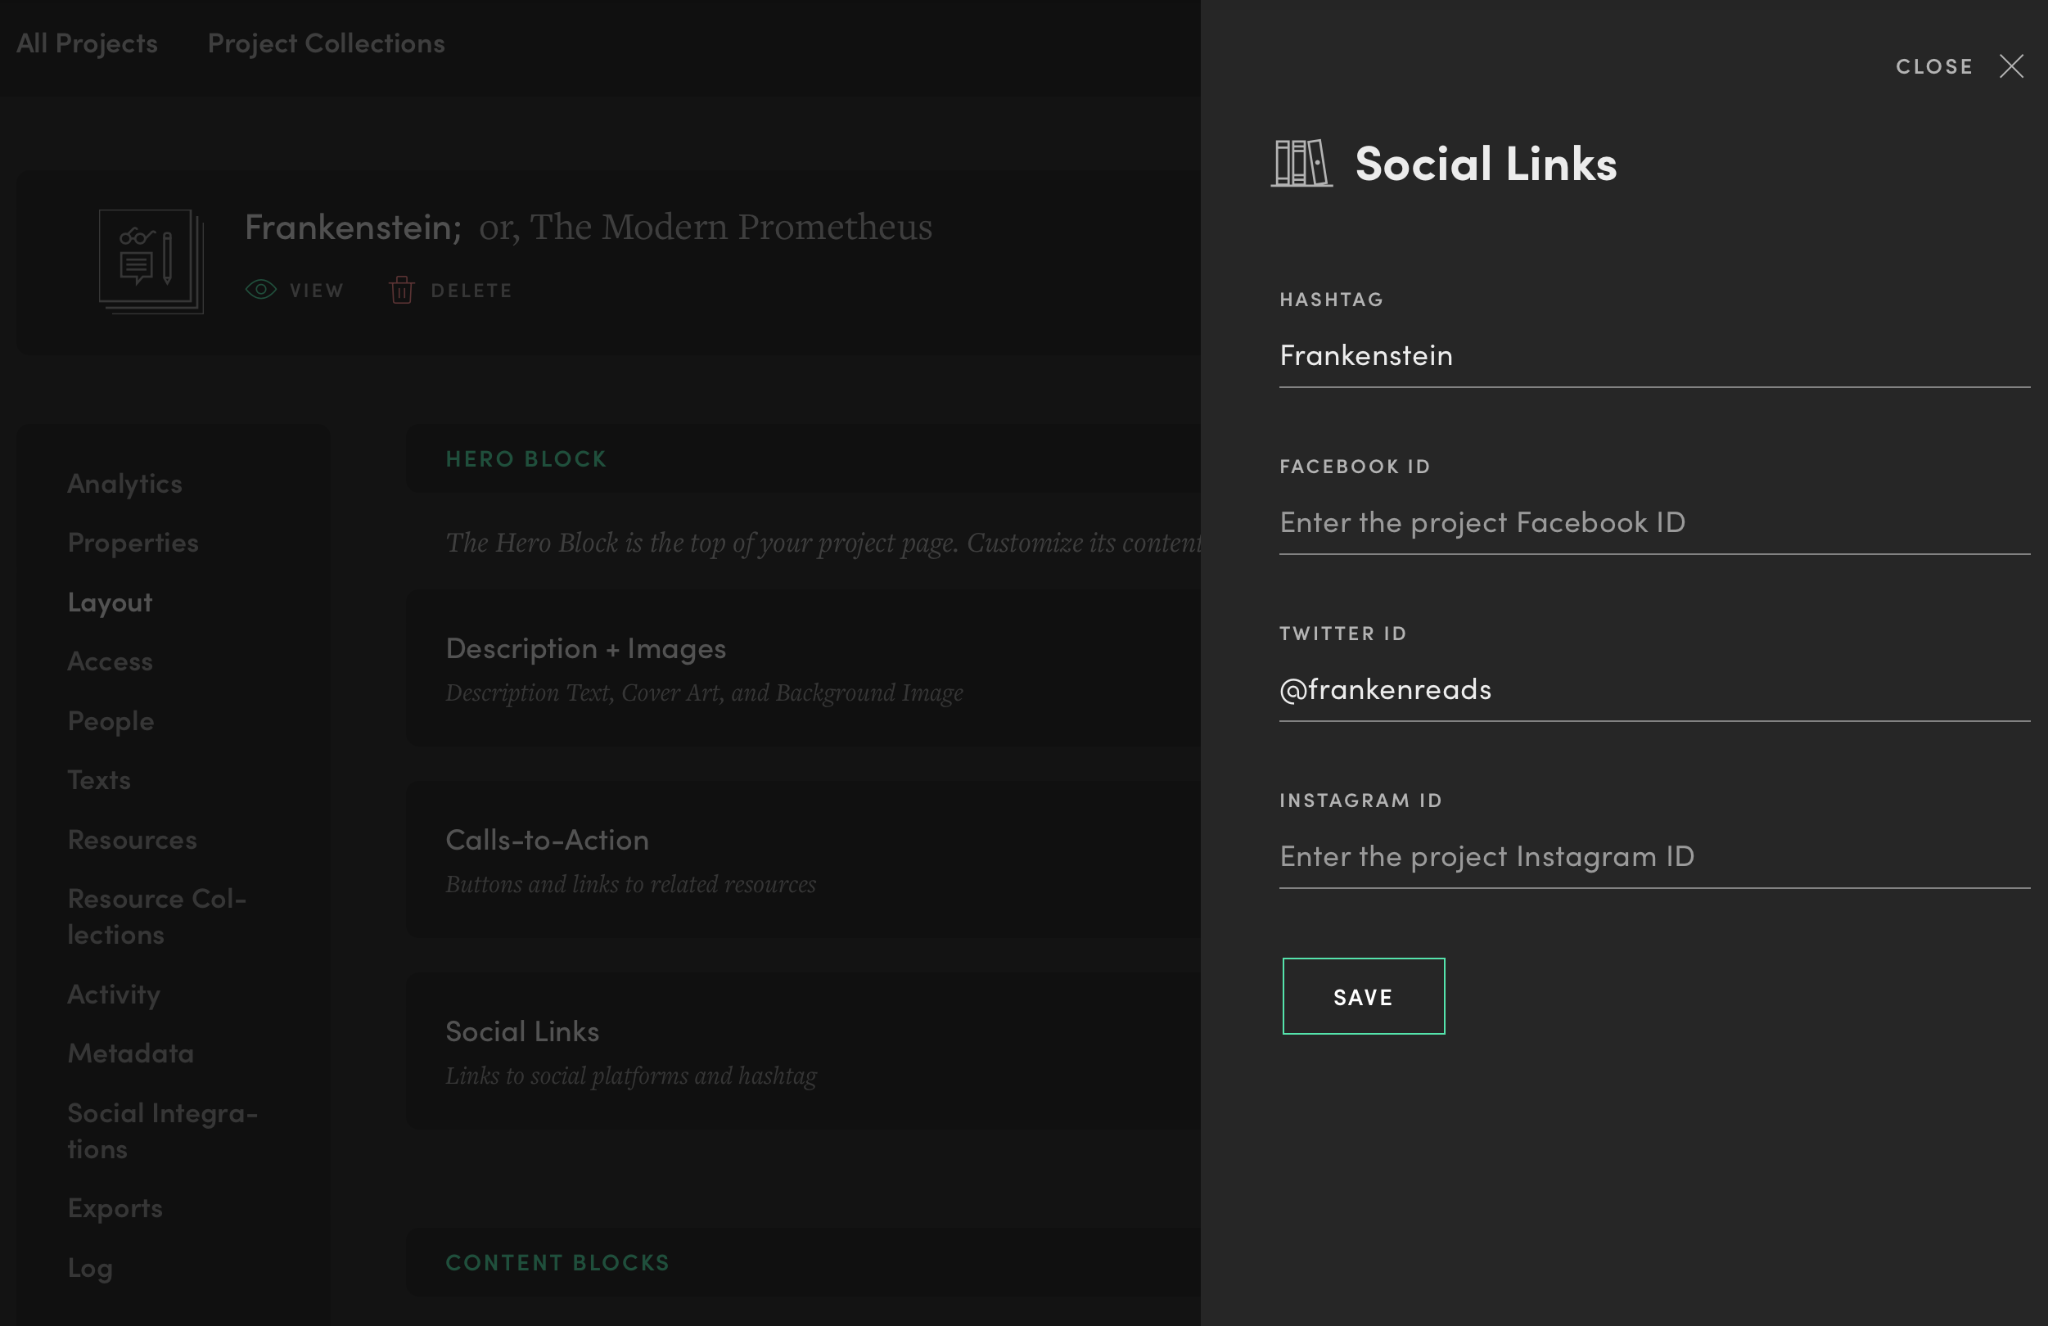
Task: Click the trash Delete icon
Action: click(402, 290)
